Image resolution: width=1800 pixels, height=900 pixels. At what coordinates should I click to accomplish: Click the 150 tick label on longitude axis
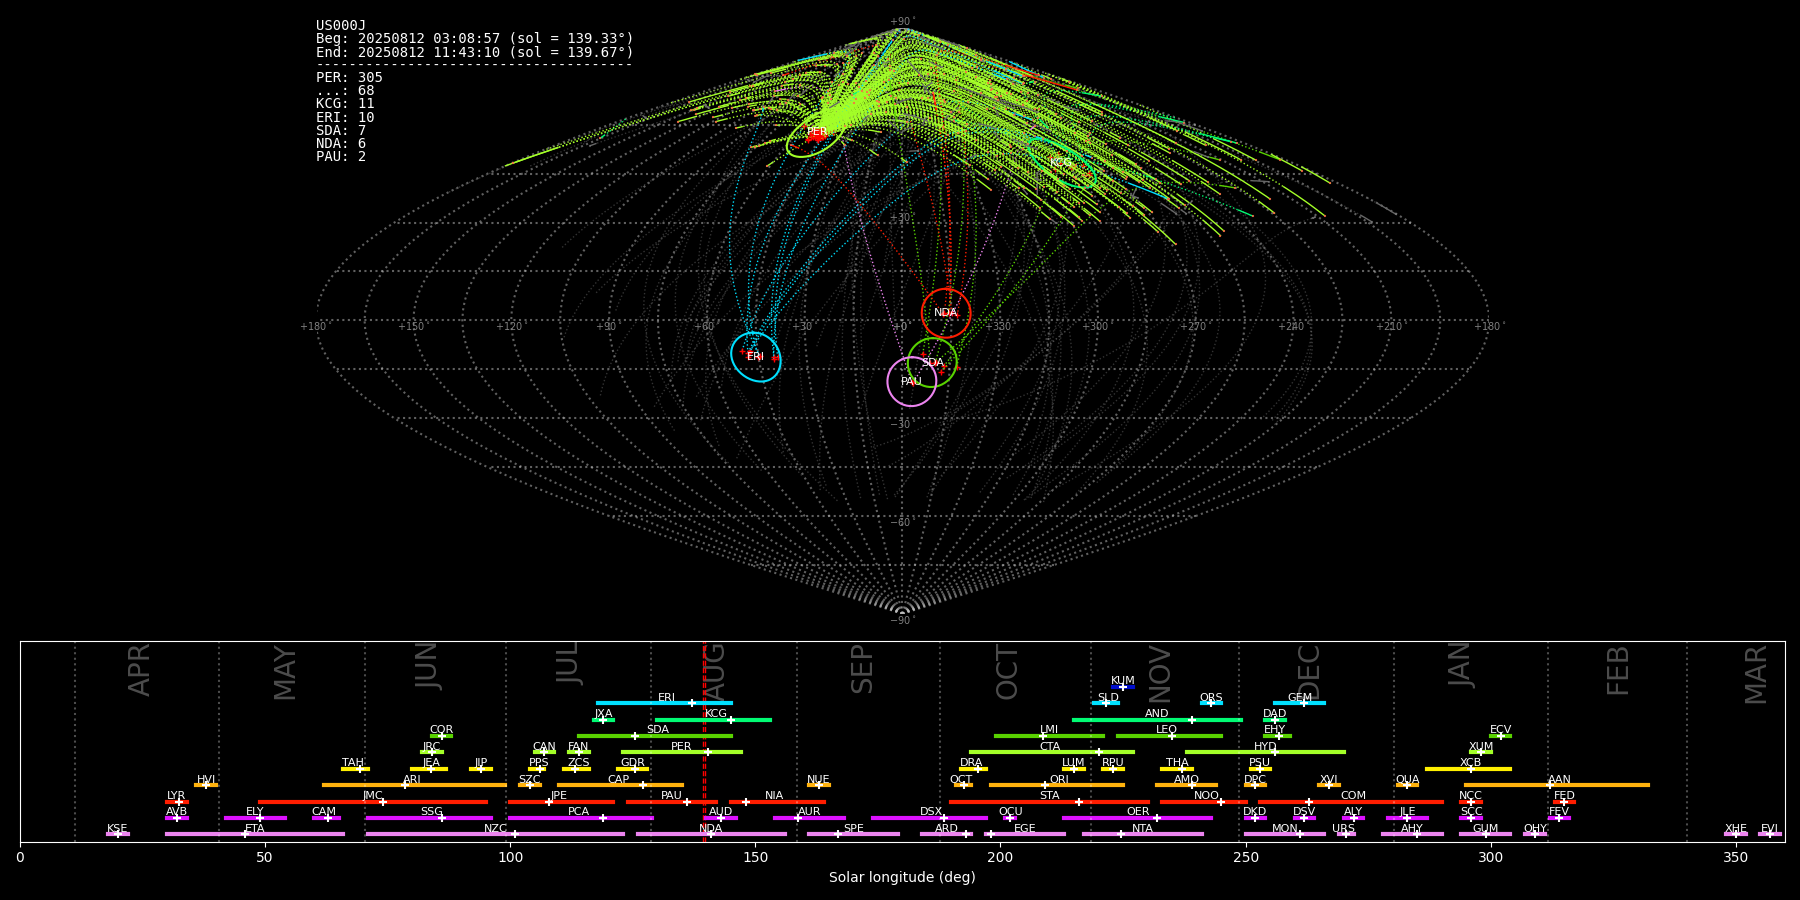click(x=755, y=857)
